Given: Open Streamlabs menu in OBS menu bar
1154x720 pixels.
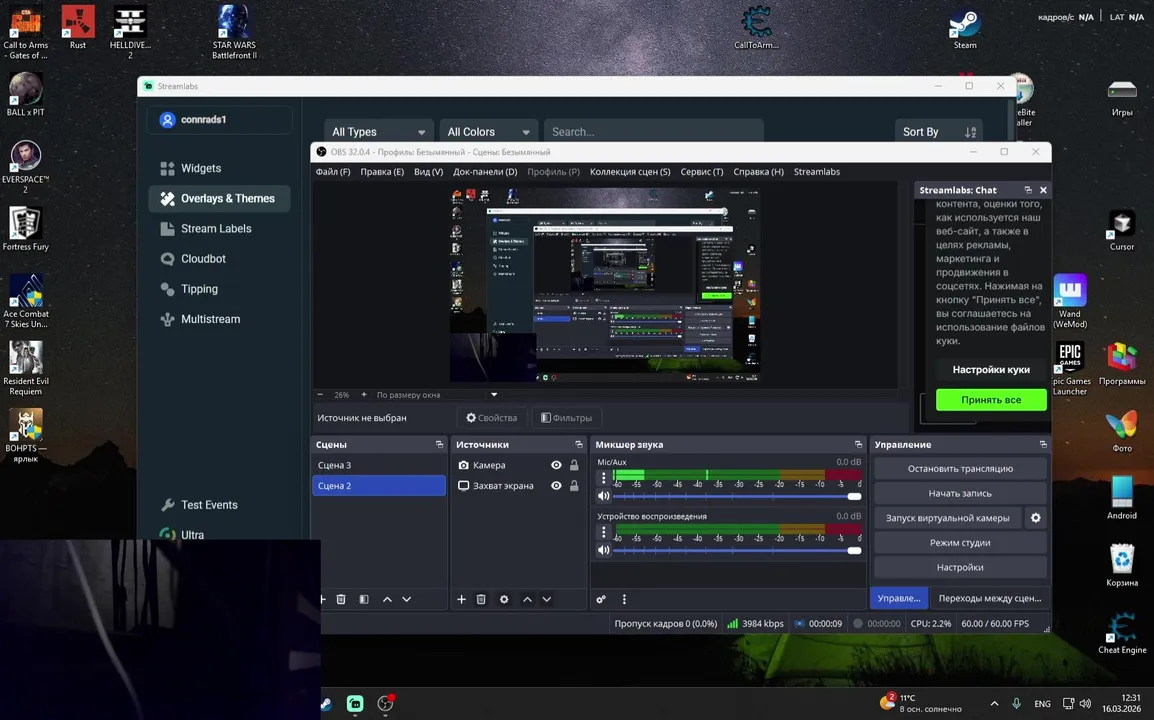Looking at the screenshot, I should click(x=816, y=172).
